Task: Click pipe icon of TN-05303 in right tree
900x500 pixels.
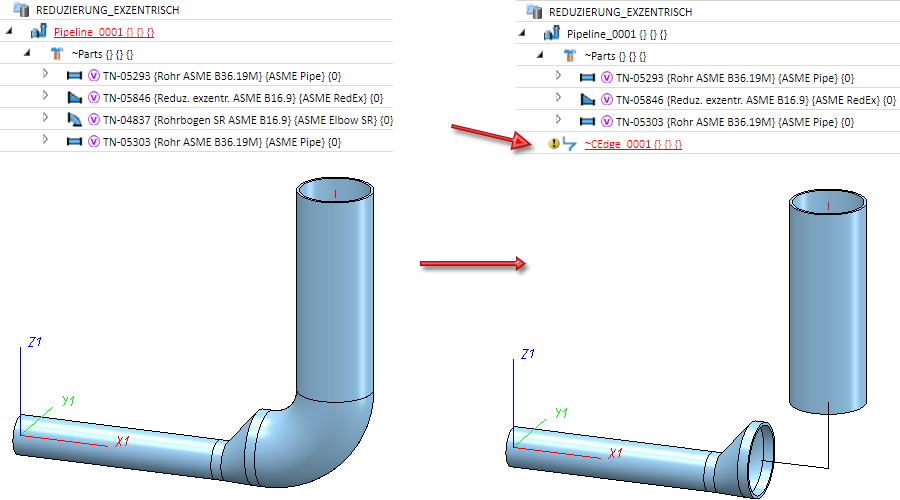Action: click(587, 121)
